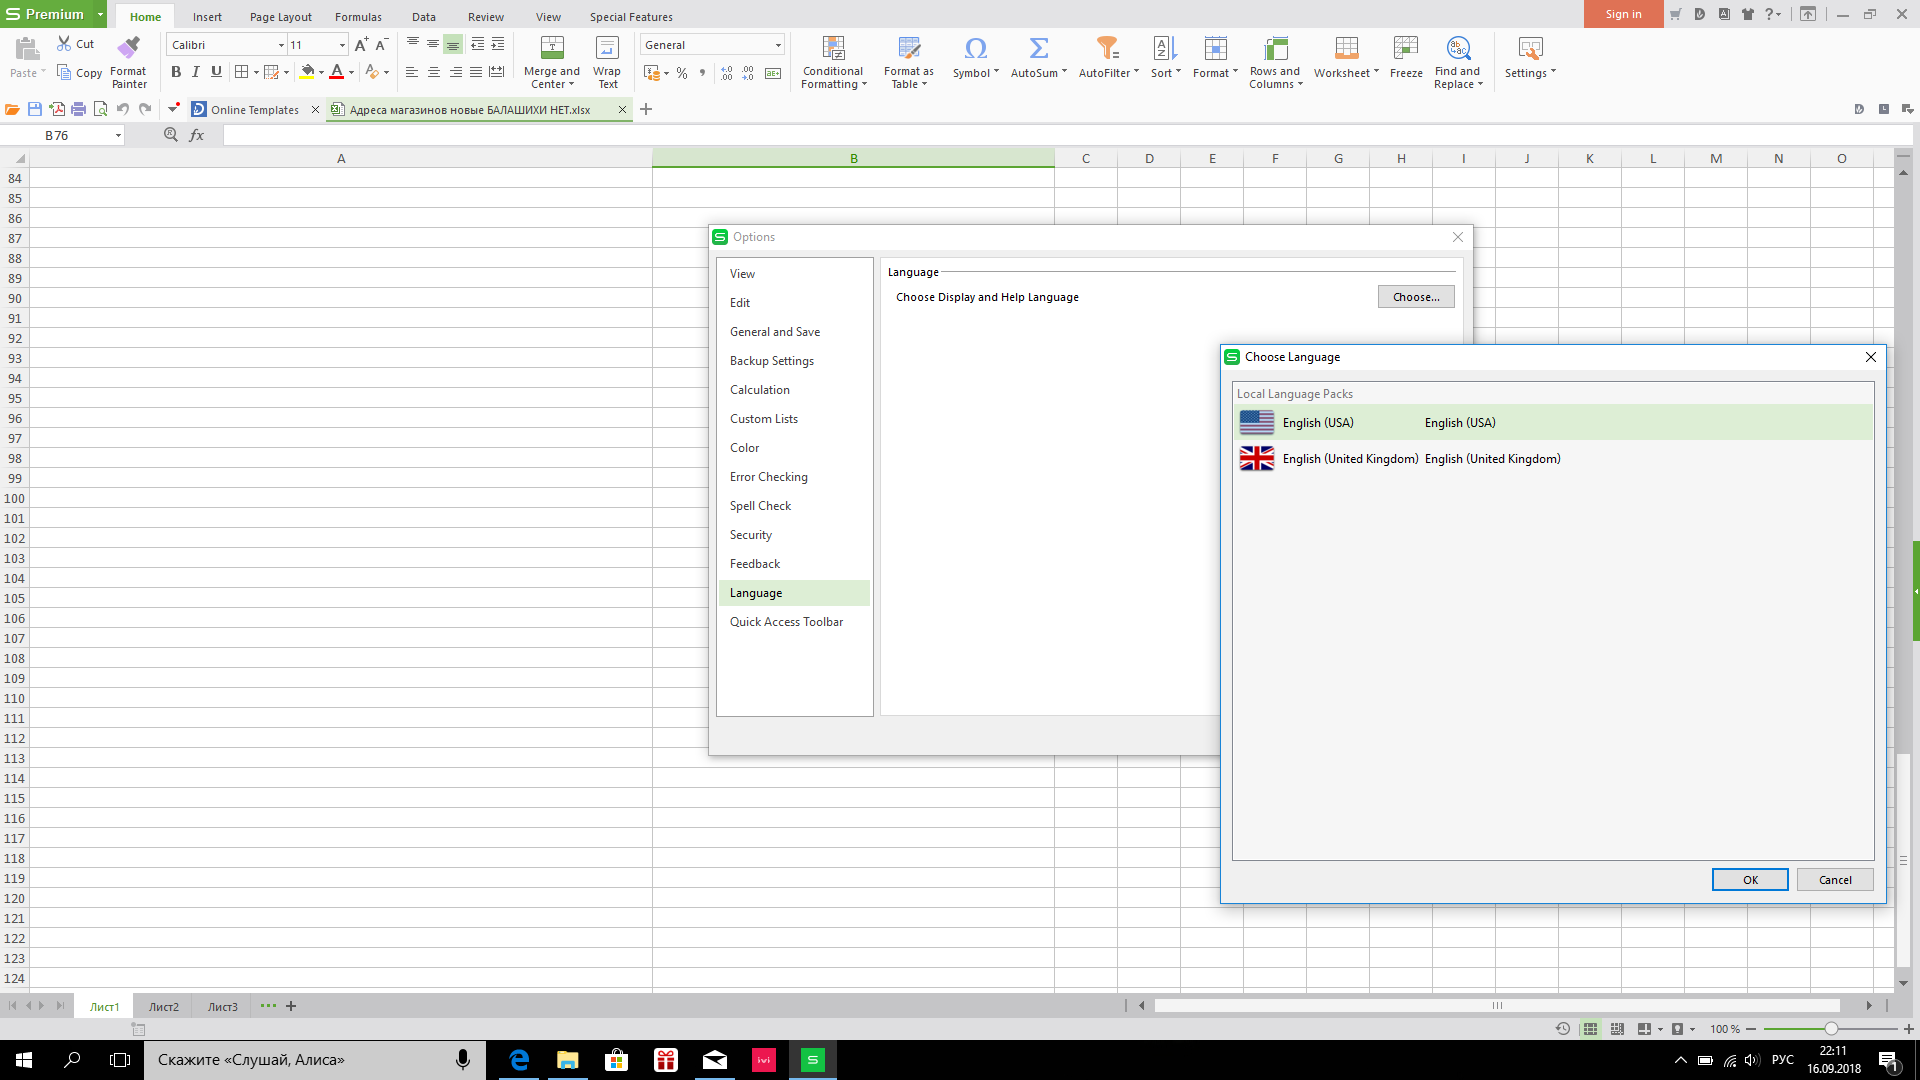Switch to the Page Layout ribbon tab
The height and width of the screenshot is (1080, 1920).
[280, 17]
